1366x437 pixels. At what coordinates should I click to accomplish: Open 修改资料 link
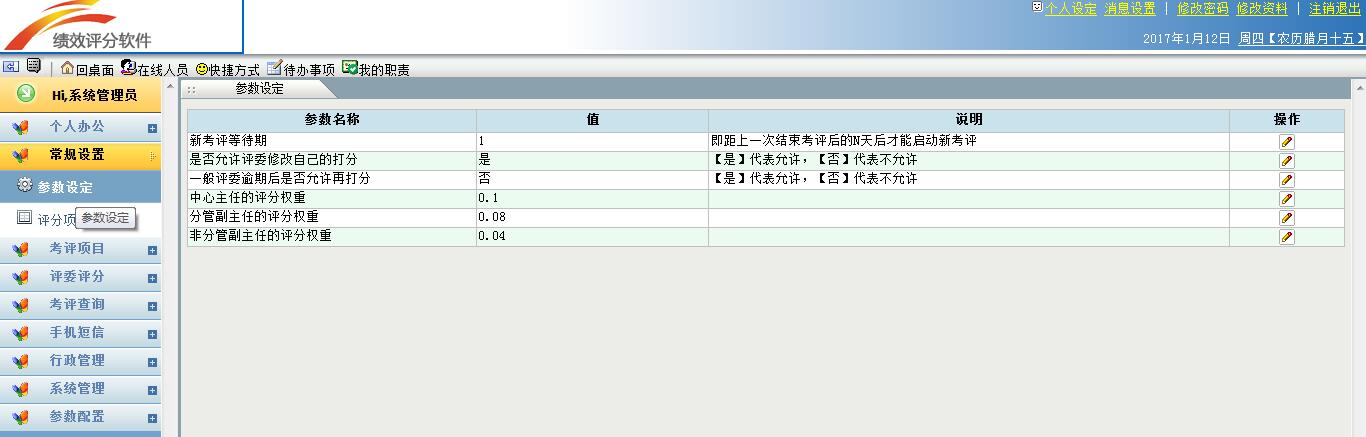coord(1262,8)
